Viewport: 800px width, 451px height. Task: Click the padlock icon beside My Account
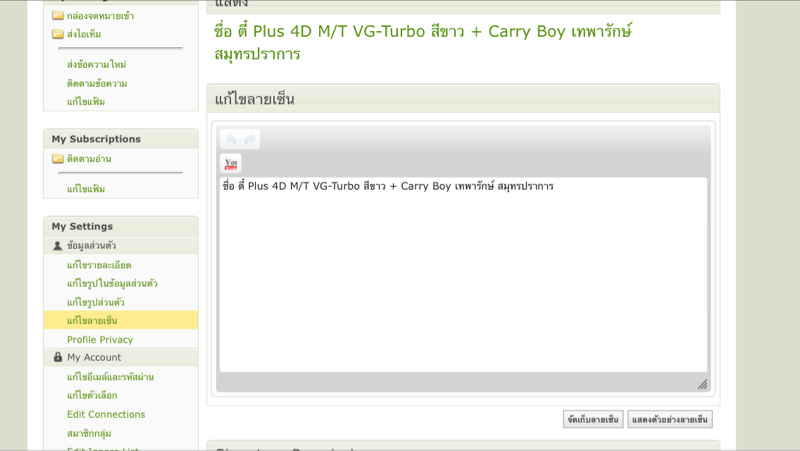(x=58, y=358)
